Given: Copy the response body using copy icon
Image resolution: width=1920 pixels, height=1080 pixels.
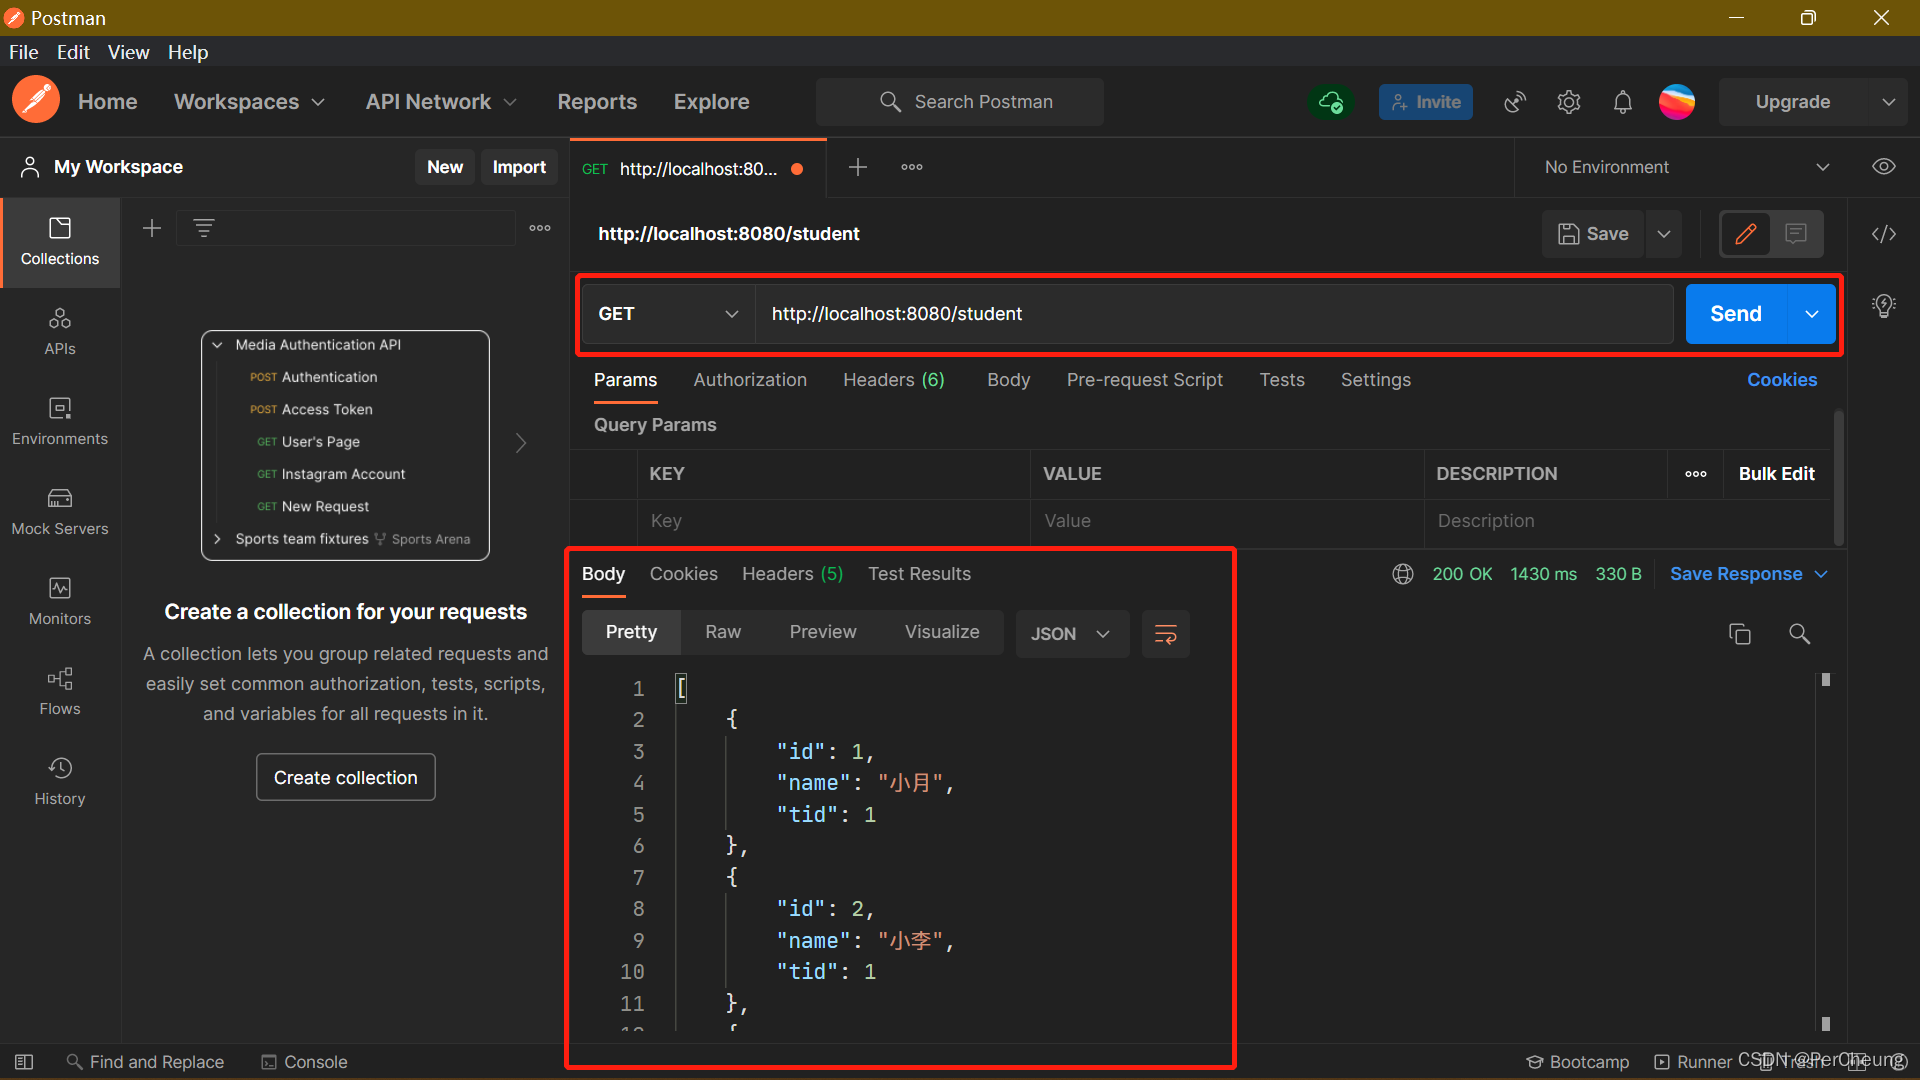Looking at the screenshot, I should (x=1739, y=634).
